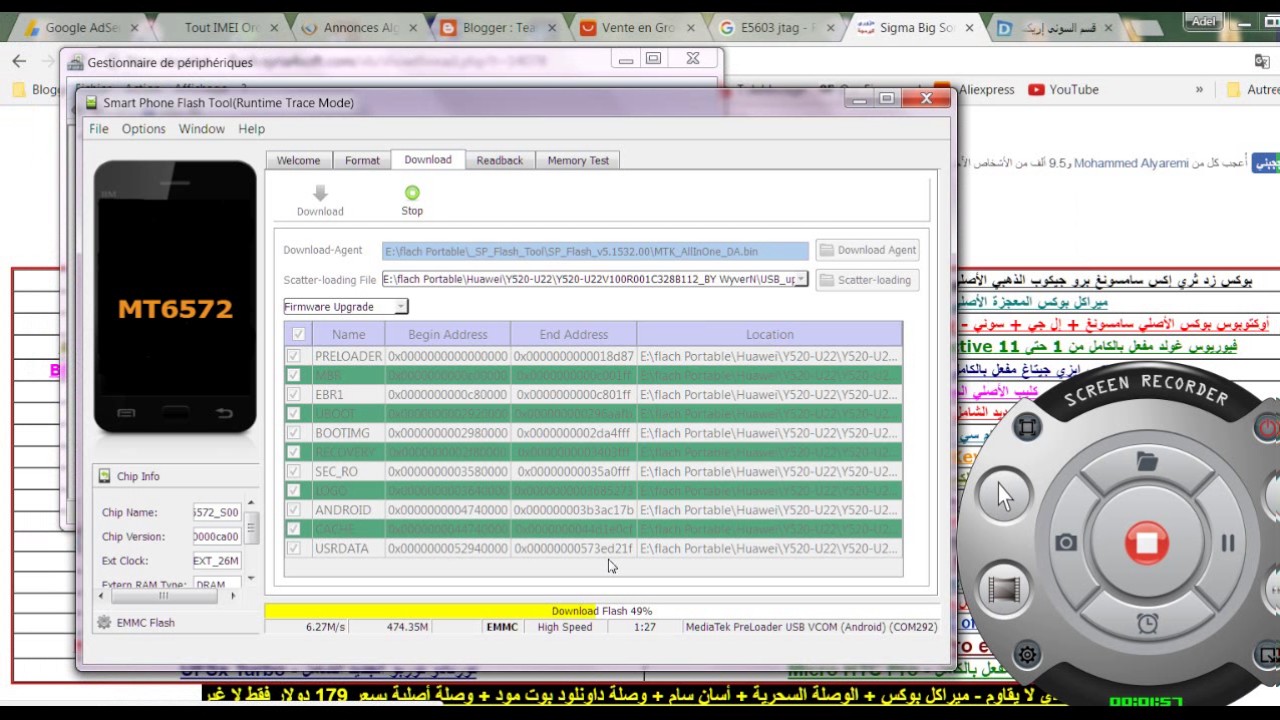Toggle the MBR row checkbox
1280x720 pixels.
click(294, 375)
